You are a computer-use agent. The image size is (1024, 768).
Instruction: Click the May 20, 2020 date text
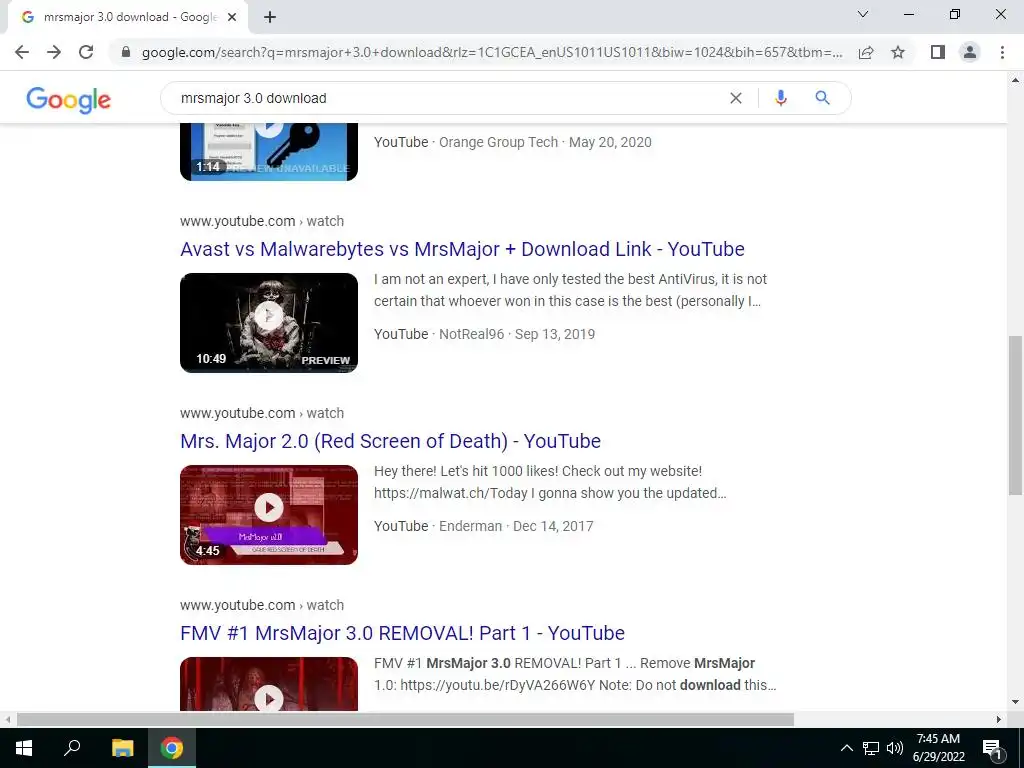coord(610,142)
